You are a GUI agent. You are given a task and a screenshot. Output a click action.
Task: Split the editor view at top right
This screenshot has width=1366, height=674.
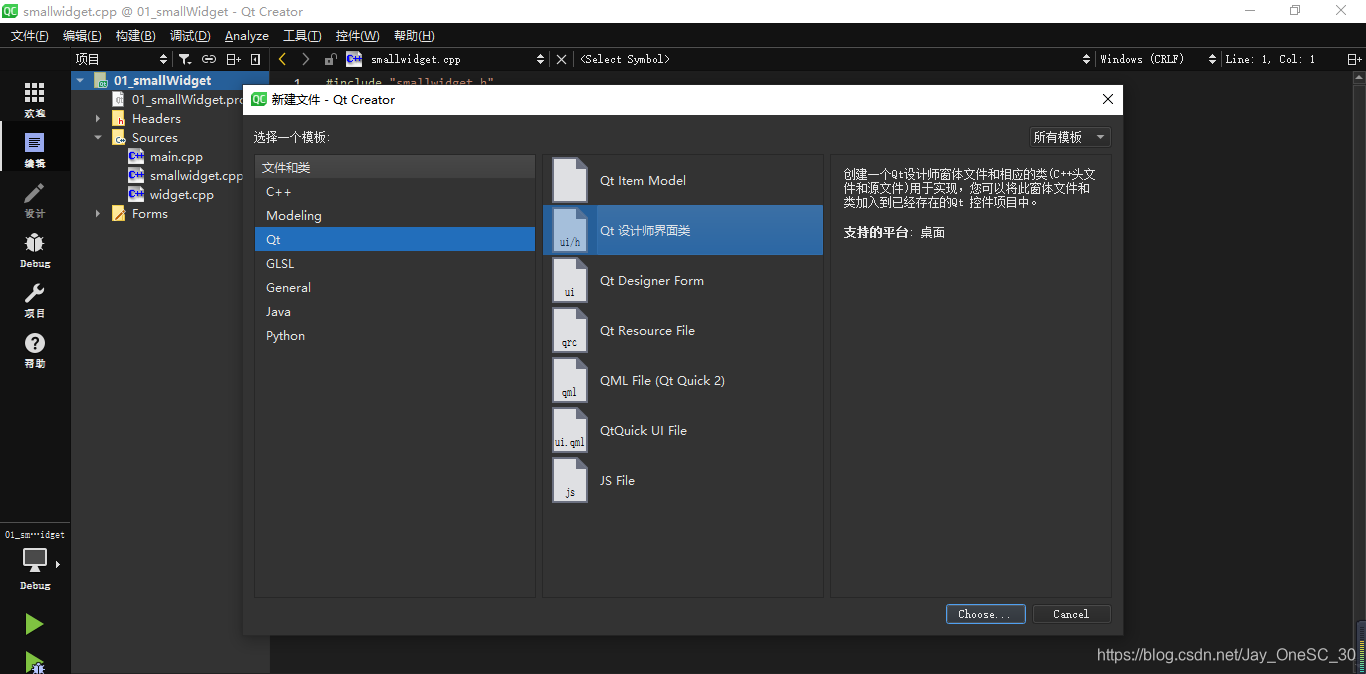1355,59
